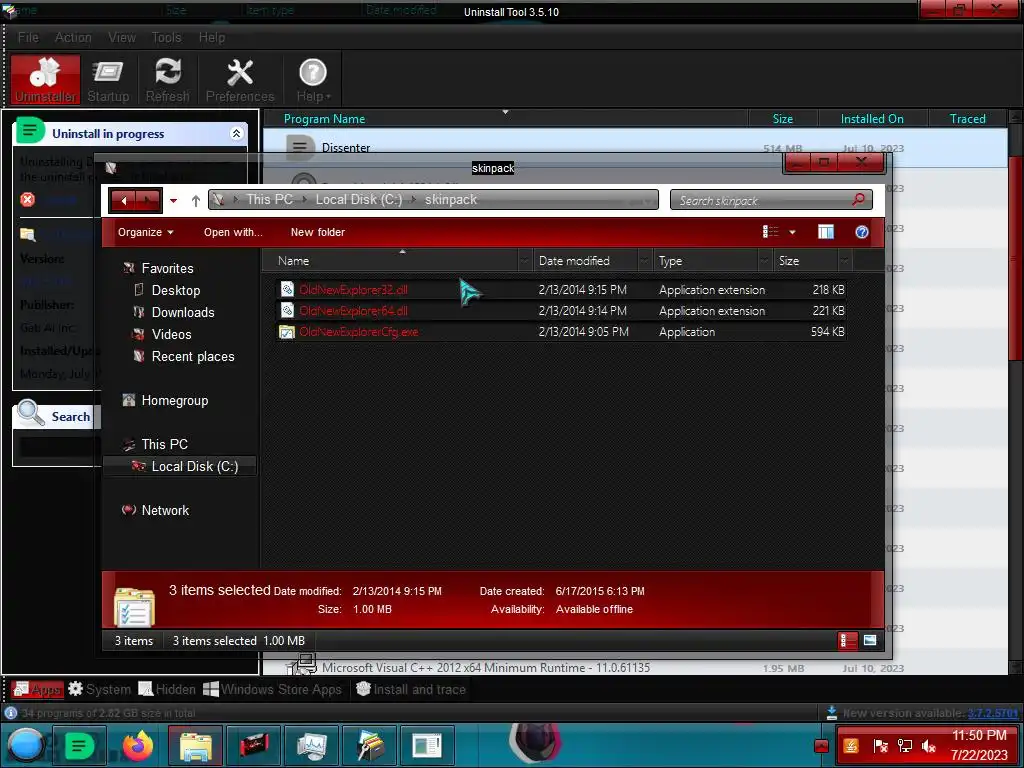Open Startup section in Uninstall Tool
Screen dimensions: 1024x768
108,80
